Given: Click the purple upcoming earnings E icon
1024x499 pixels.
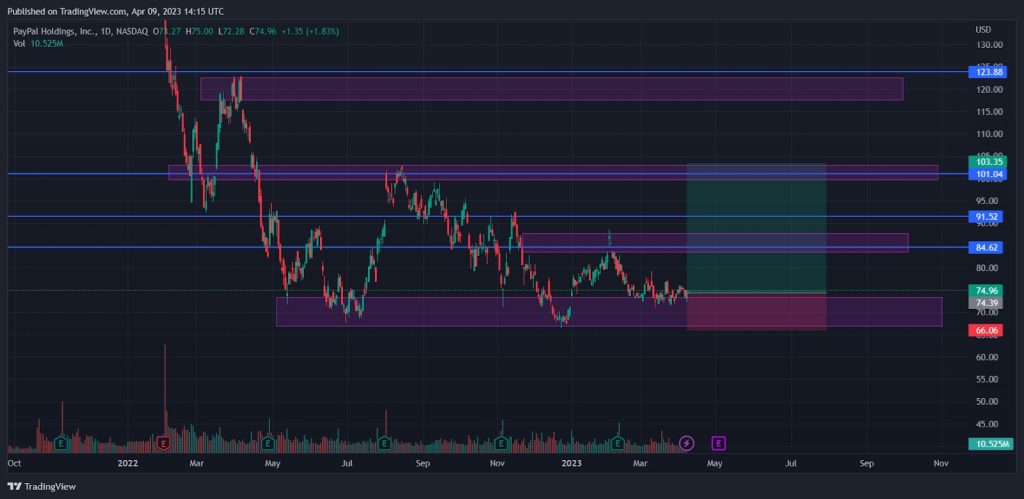Looking at the screenshot, I should pos(718,443).
